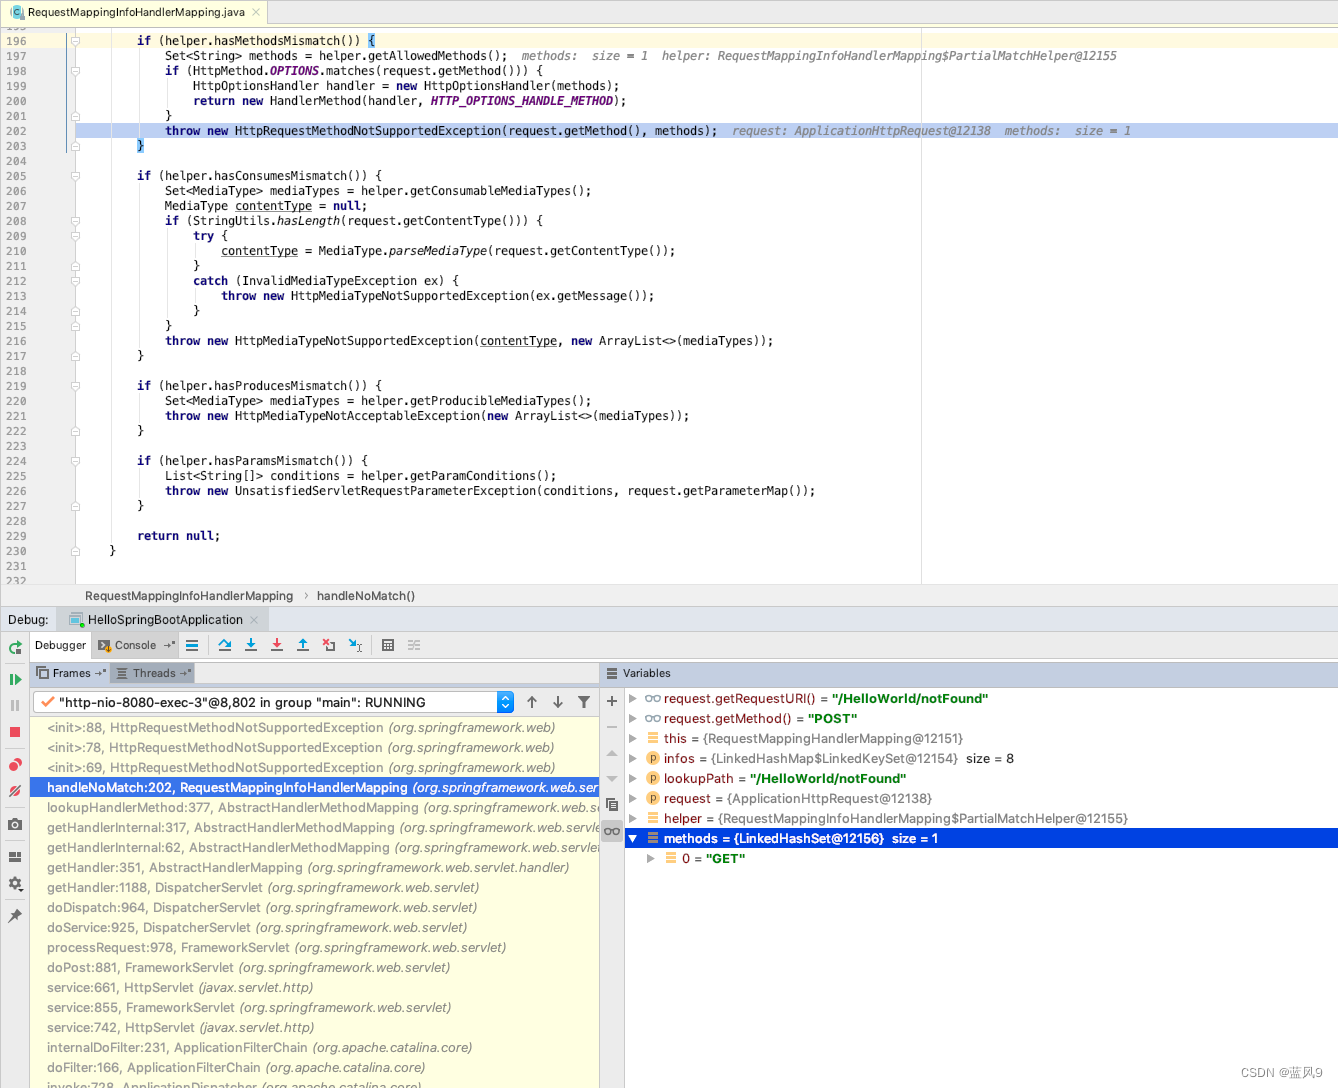The image size is (1338, 1088).
Task: Open Evaluate Expression calculator icon
Action: pyautogui.click(x=388, y=645)
